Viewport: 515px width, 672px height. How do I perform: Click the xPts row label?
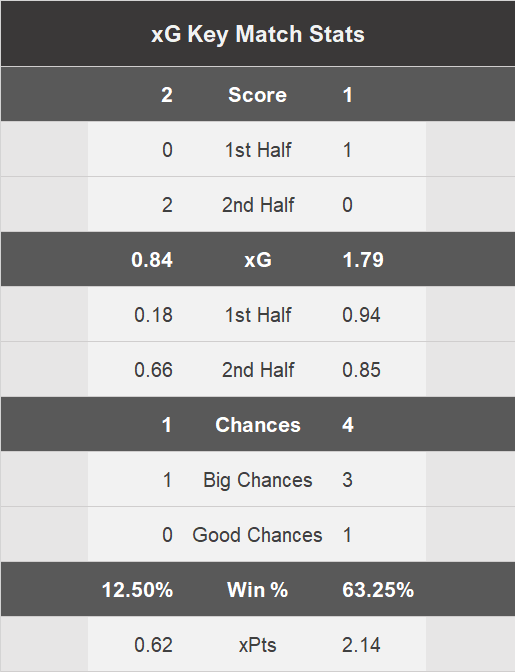point(258,645)
